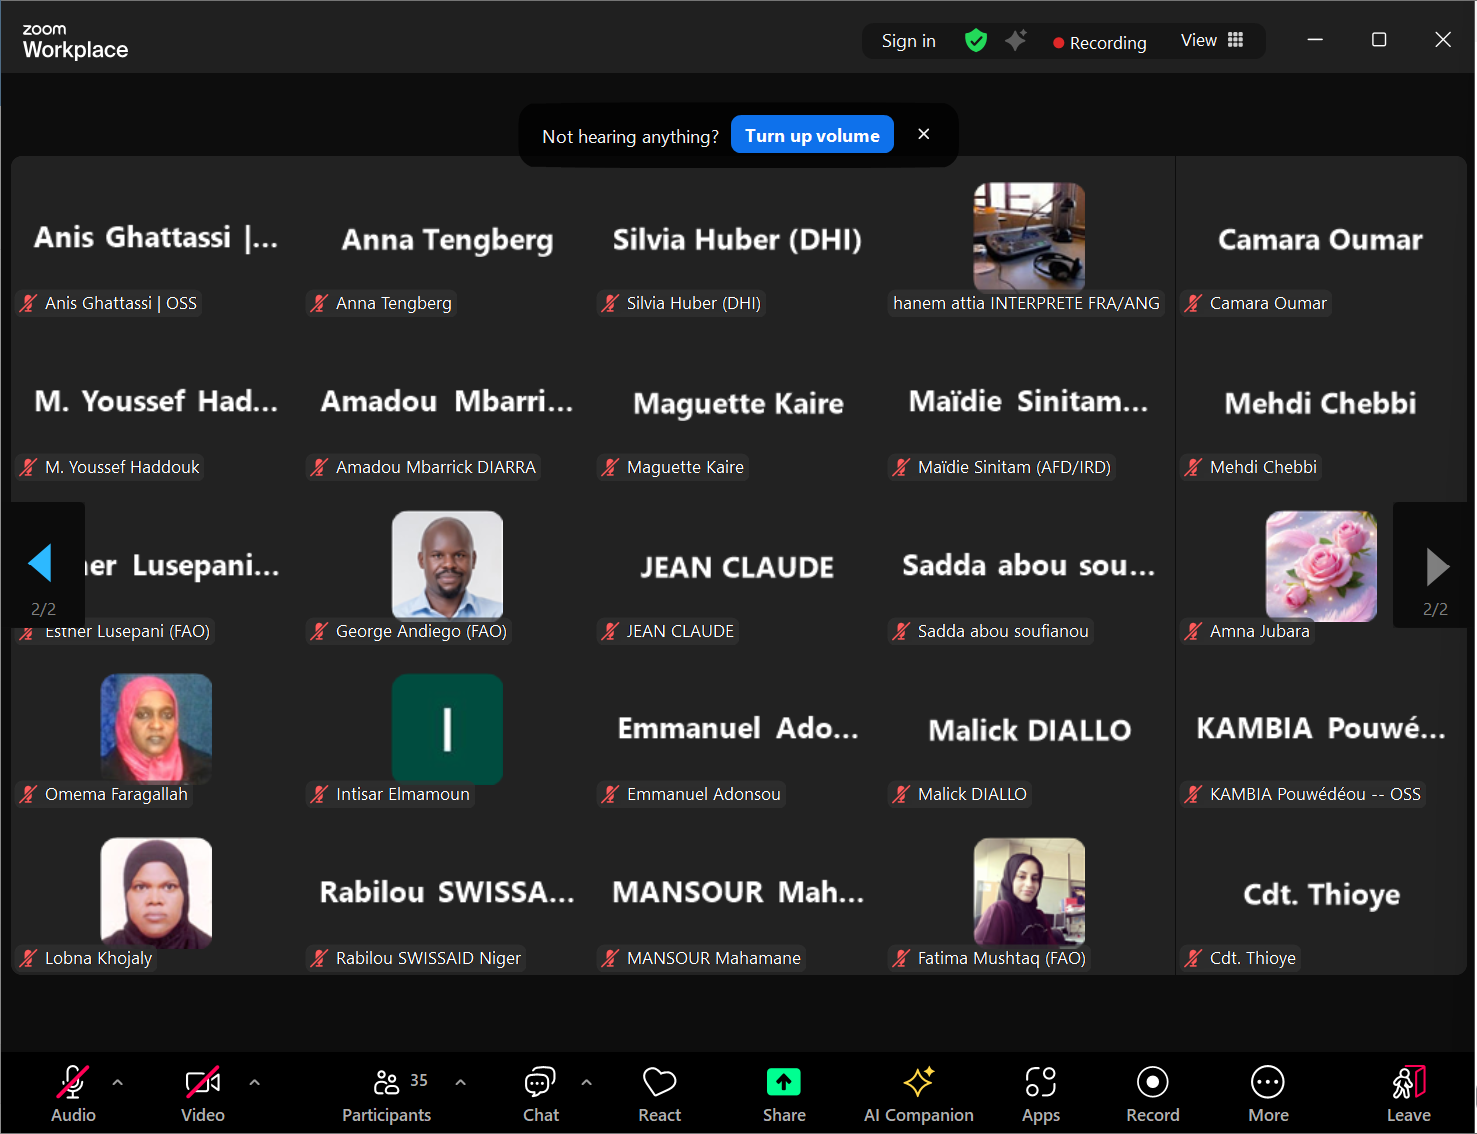The height and width of the screenshot is (1134, 1477).
Task: Unmute the microphone with Audio button
Action: click(x=73, y=1093)
